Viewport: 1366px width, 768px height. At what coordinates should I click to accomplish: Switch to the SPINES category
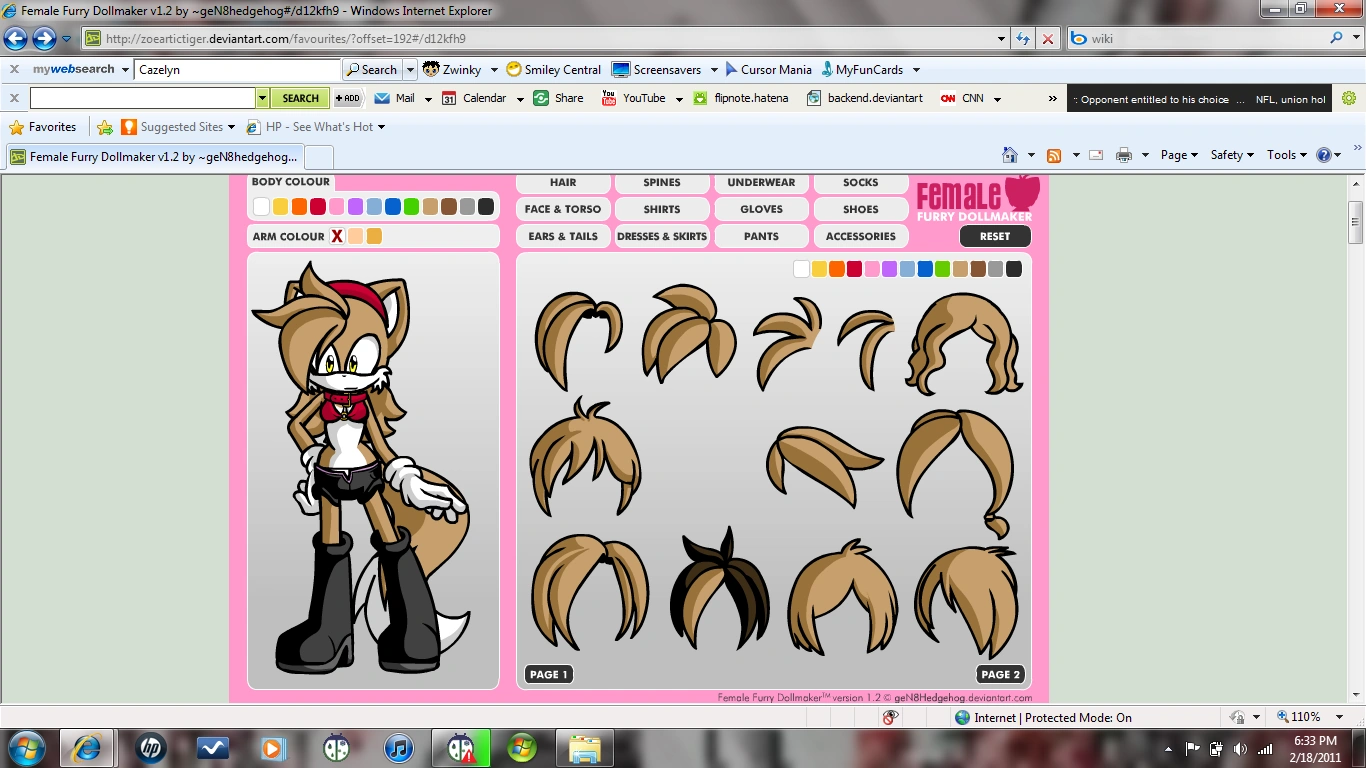tap(662, 183)
